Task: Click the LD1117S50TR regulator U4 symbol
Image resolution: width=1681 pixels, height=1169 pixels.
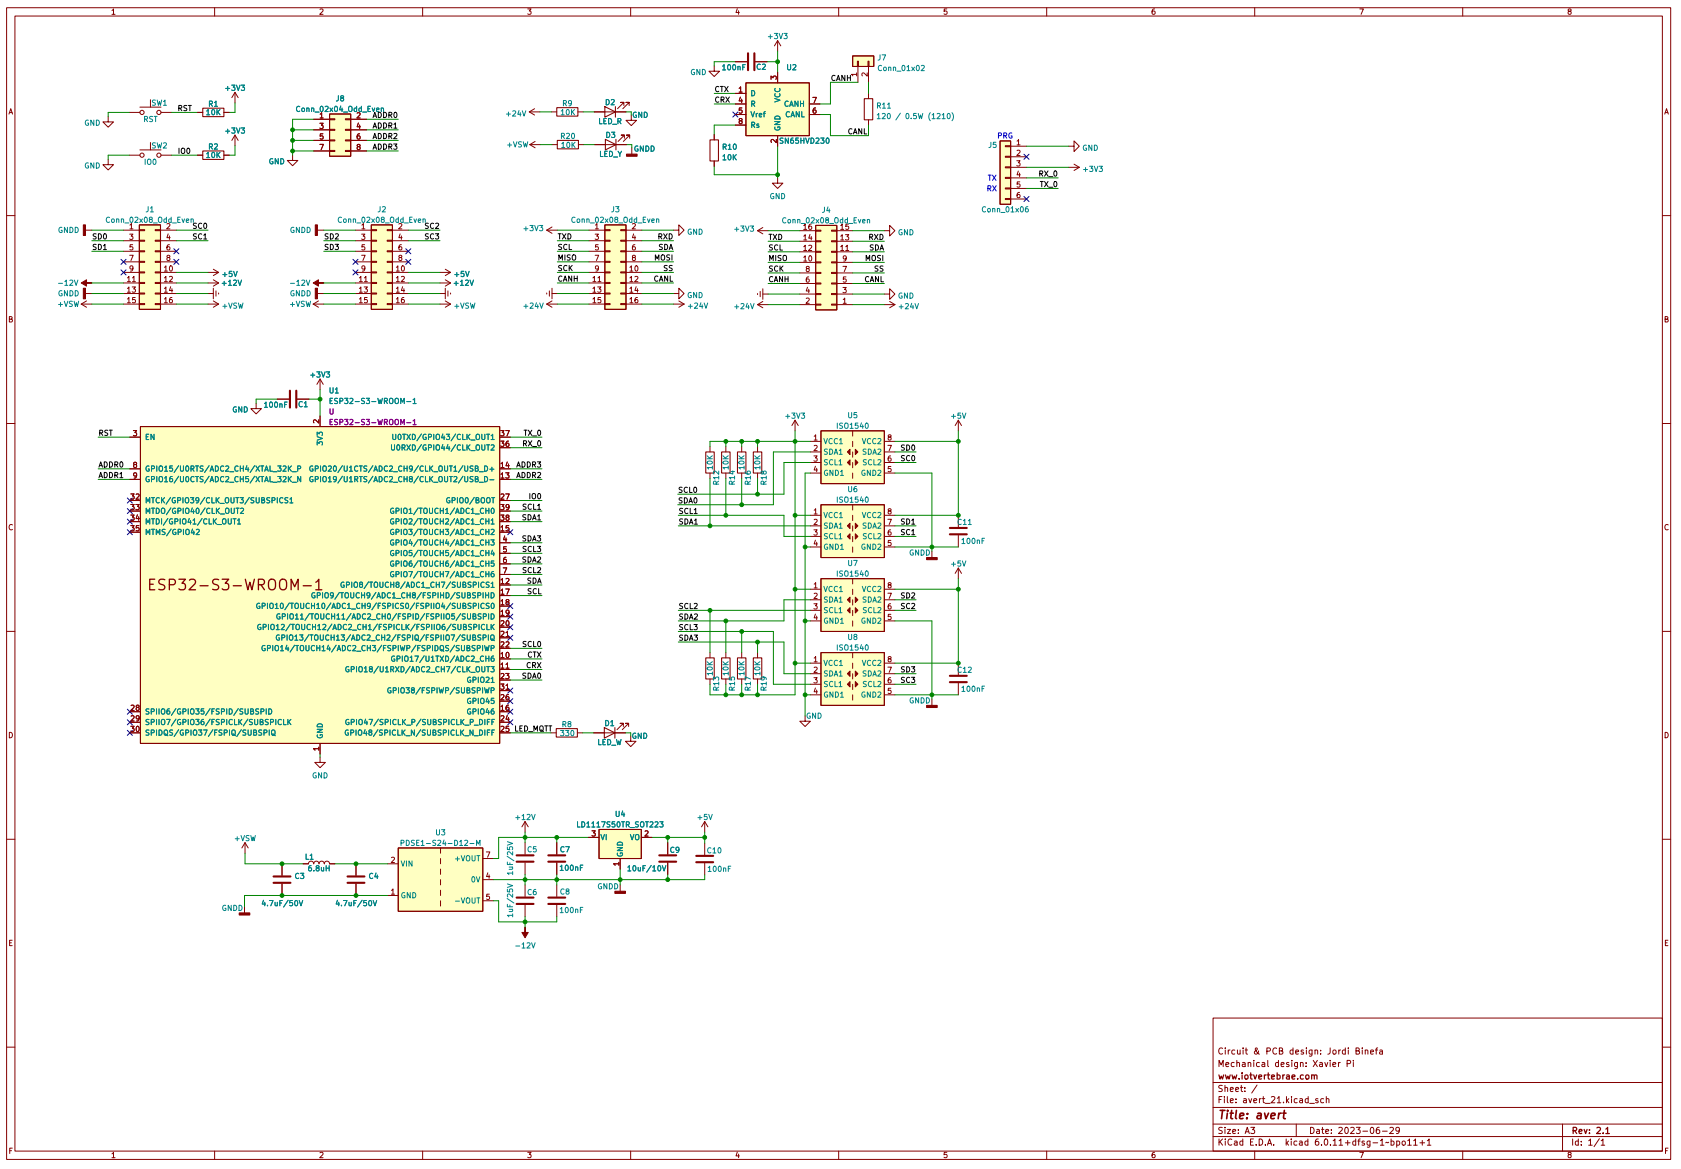Action: pyautogui.click(x=620, y=845)
